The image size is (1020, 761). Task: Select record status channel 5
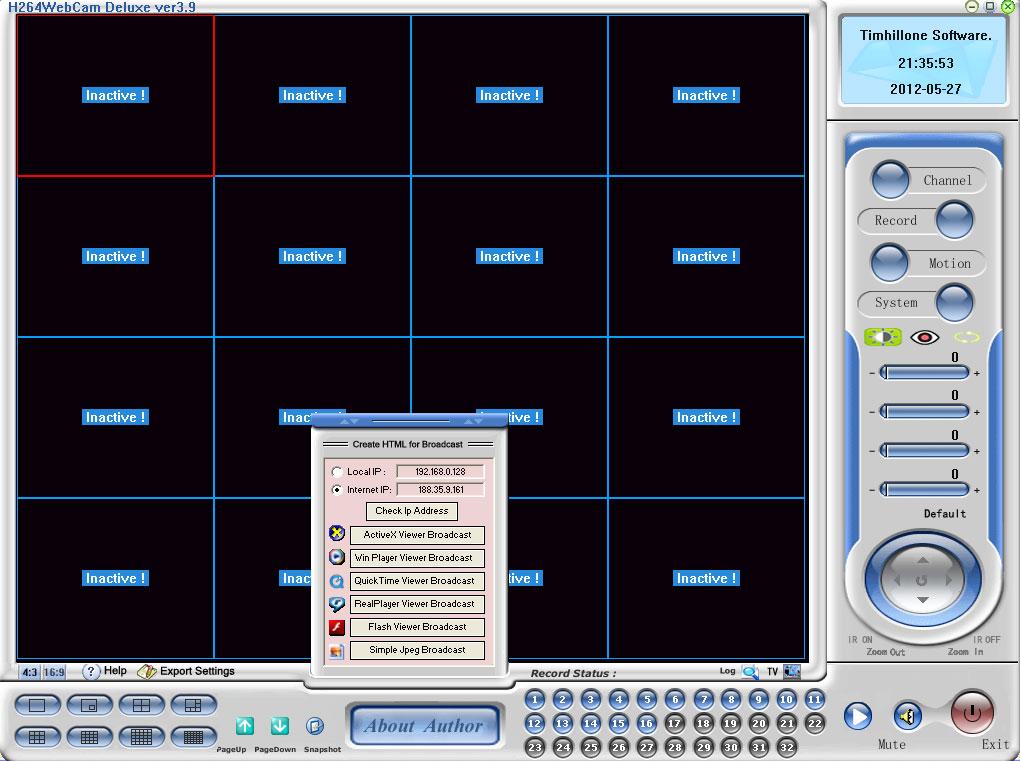click(647, 700)
